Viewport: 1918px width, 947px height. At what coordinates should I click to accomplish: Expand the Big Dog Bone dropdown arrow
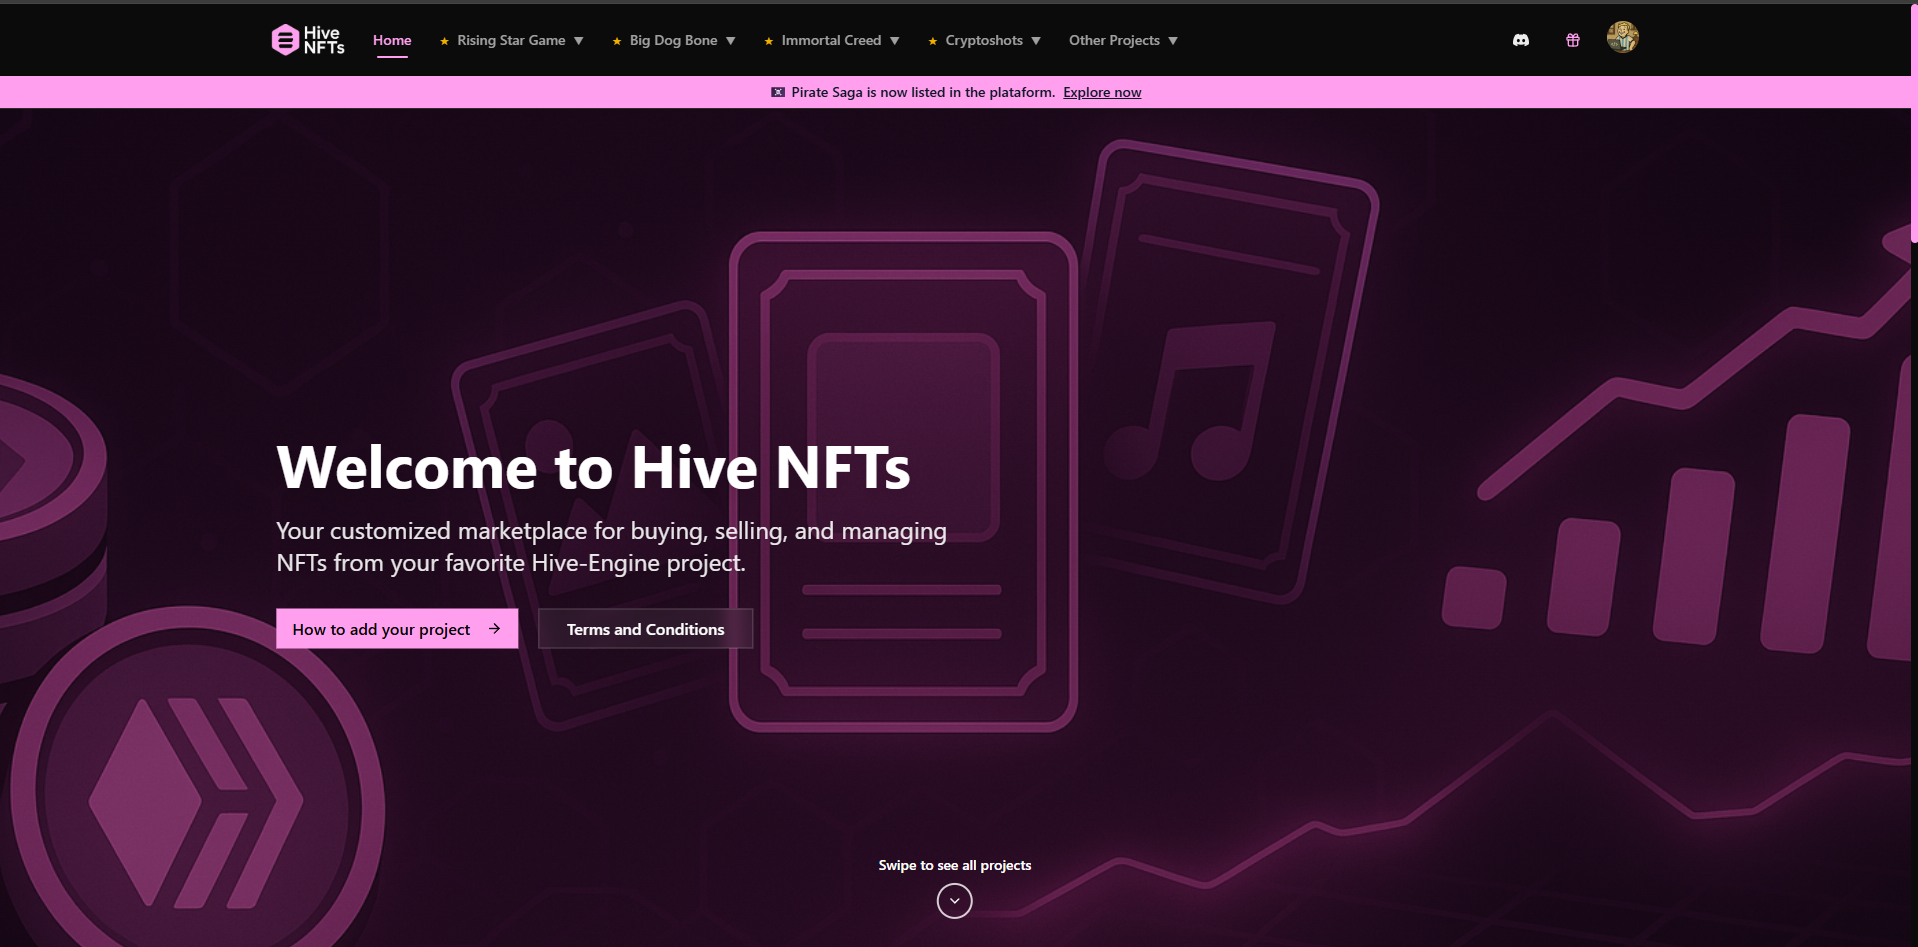730,41
